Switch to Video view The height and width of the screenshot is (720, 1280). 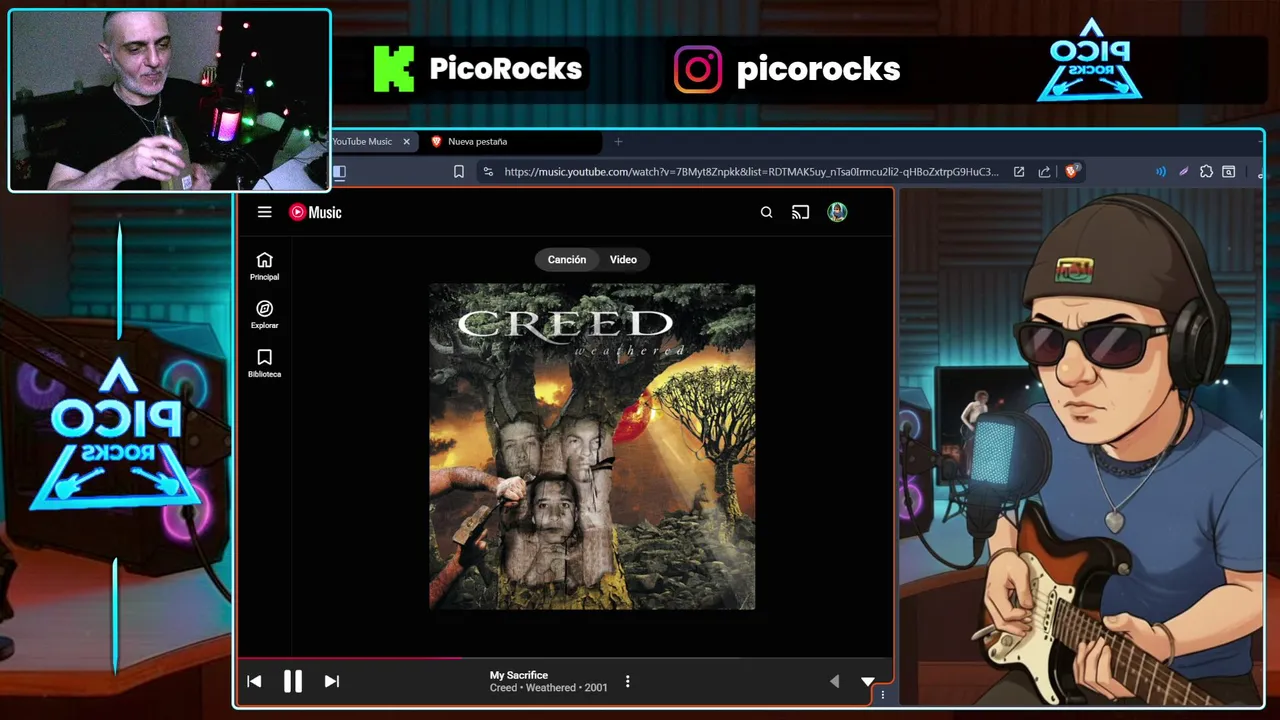click(x=623, y=259)
